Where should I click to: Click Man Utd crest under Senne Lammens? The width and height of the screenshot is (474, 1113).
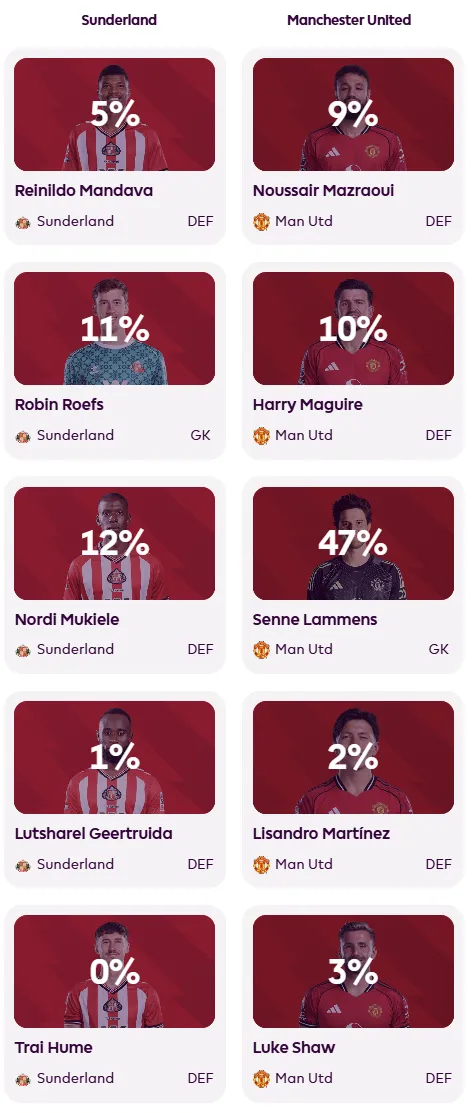261,649
